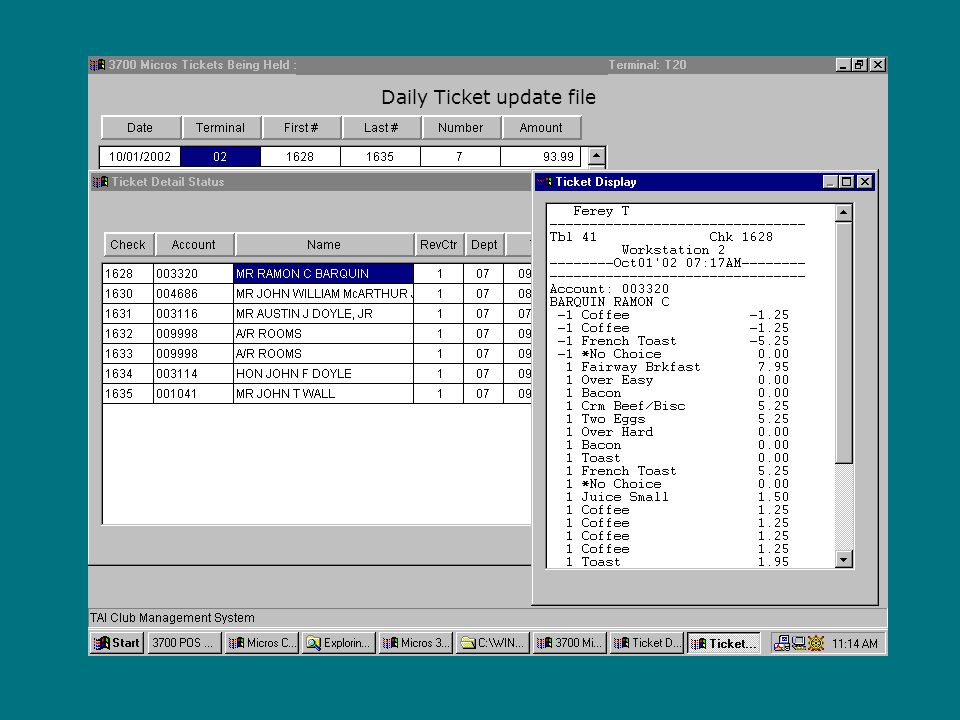Open the C:\WIN... taskbar window

(493, 643)
